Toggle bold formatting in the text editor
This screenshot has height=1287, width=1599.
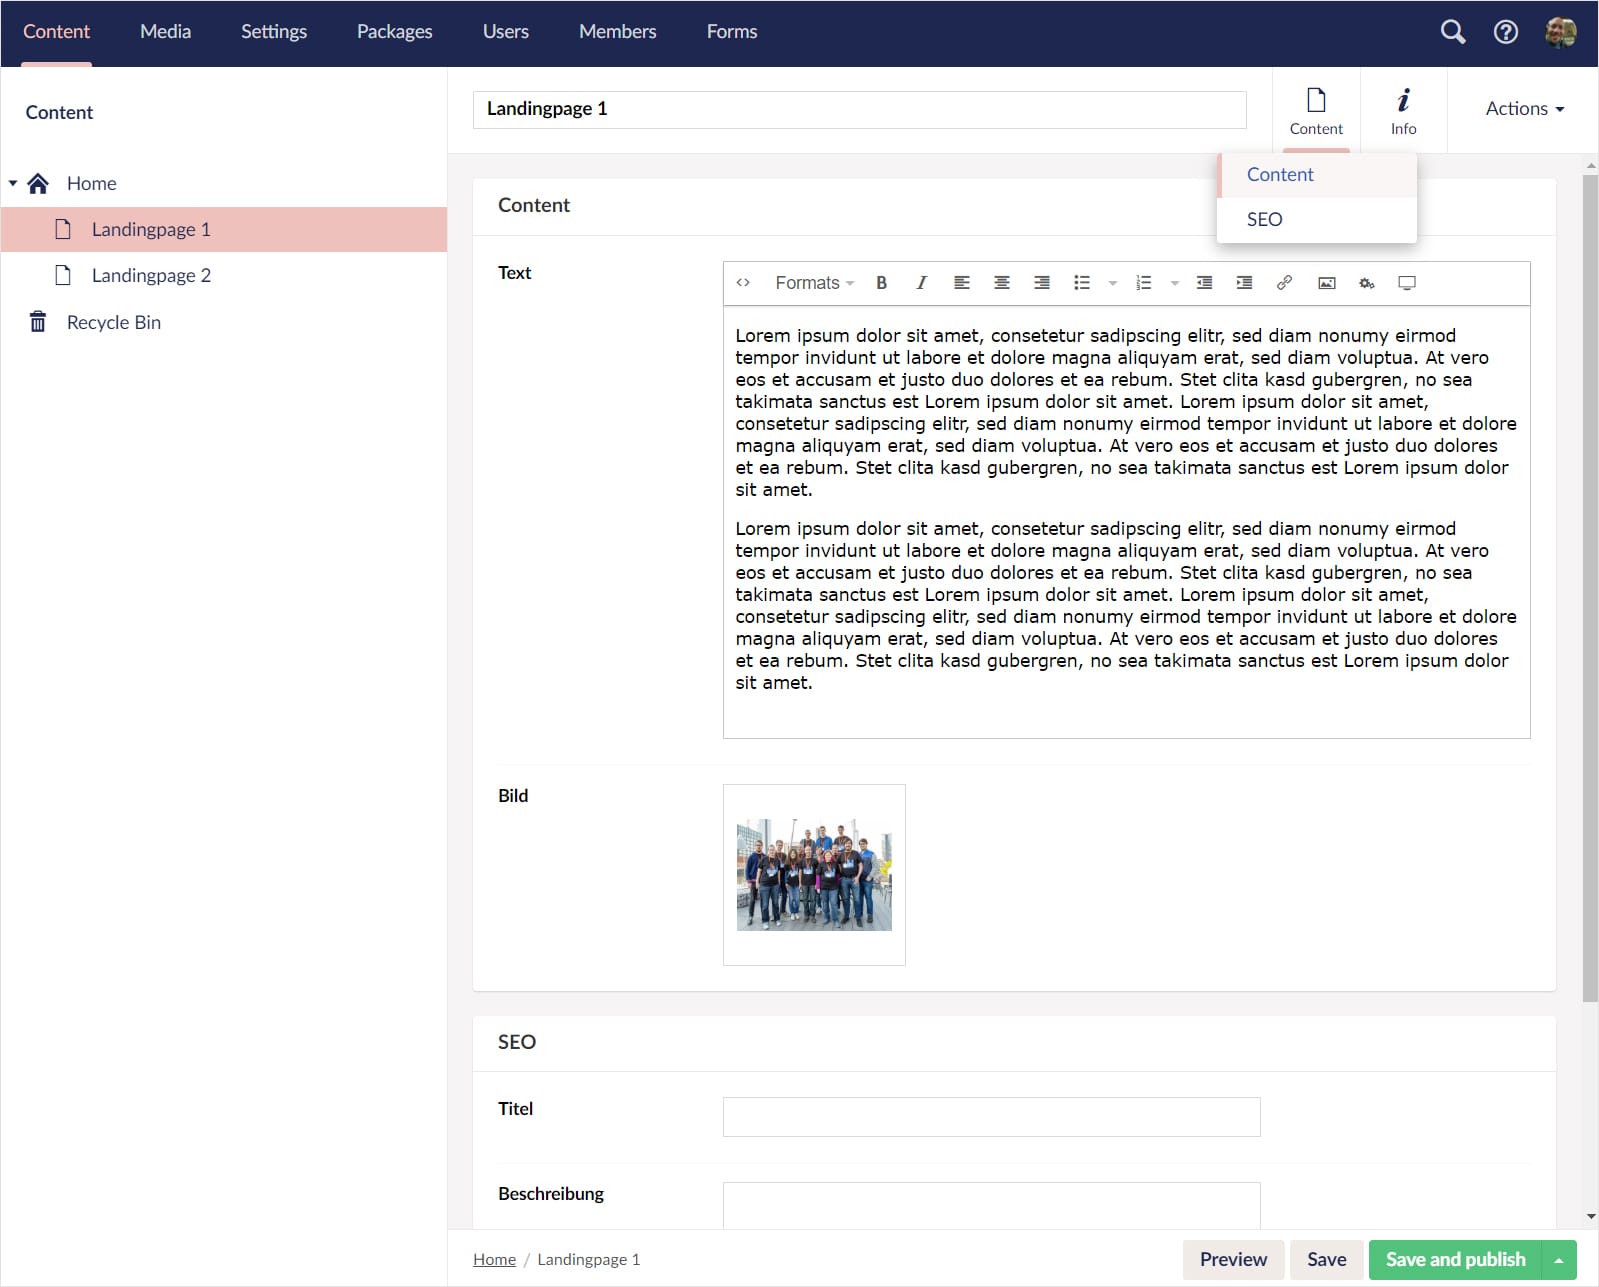(x=881, y=283)
